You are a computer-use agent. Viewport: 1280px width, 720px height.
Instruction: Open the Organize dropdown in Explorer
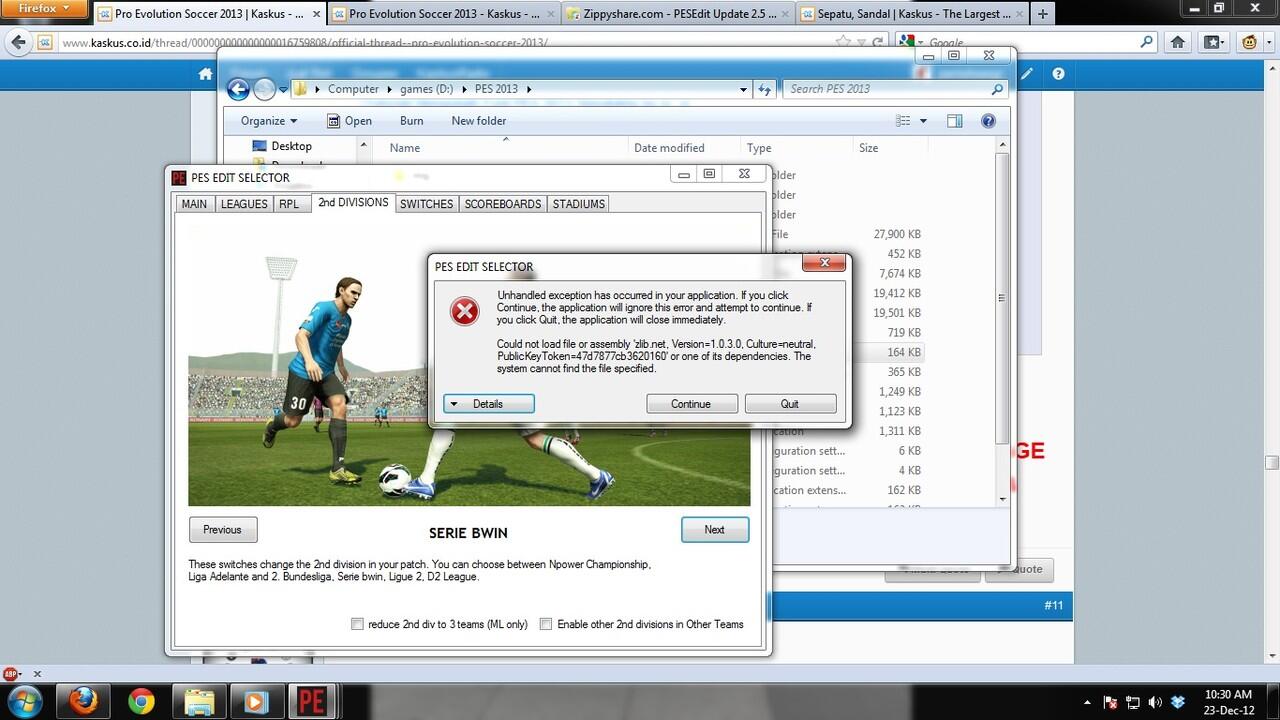[268, 121]
